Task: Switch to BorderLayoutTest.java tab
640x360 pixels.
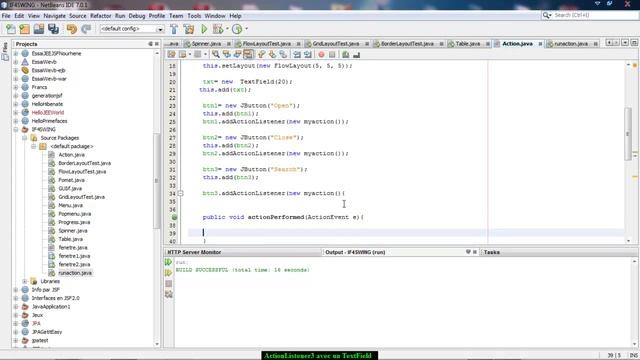Action: point(407,44)
